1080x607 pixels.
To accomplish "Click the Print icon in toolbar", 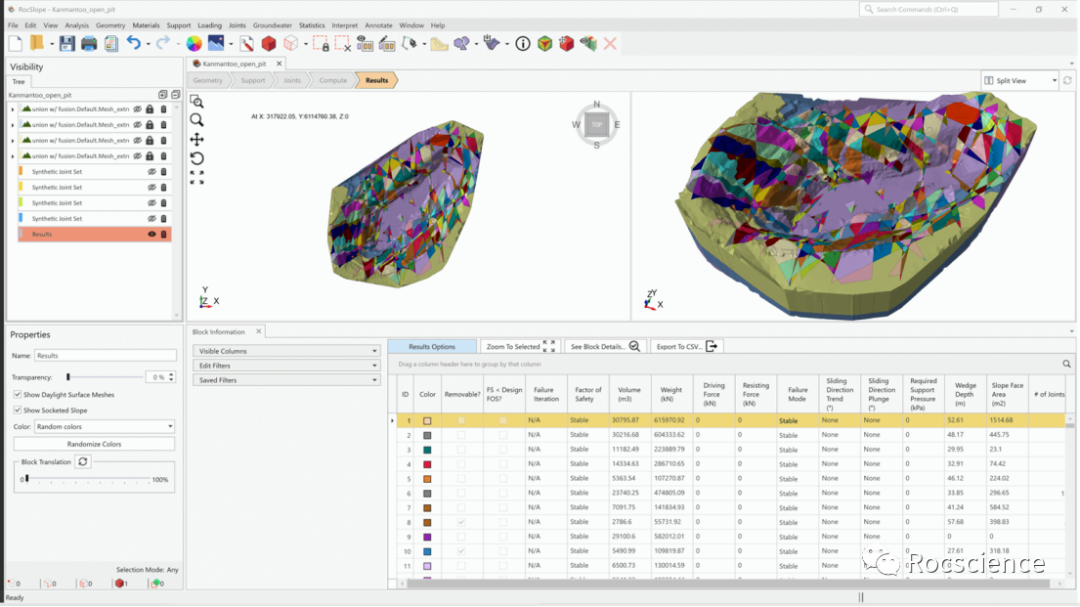I will 89,44.
